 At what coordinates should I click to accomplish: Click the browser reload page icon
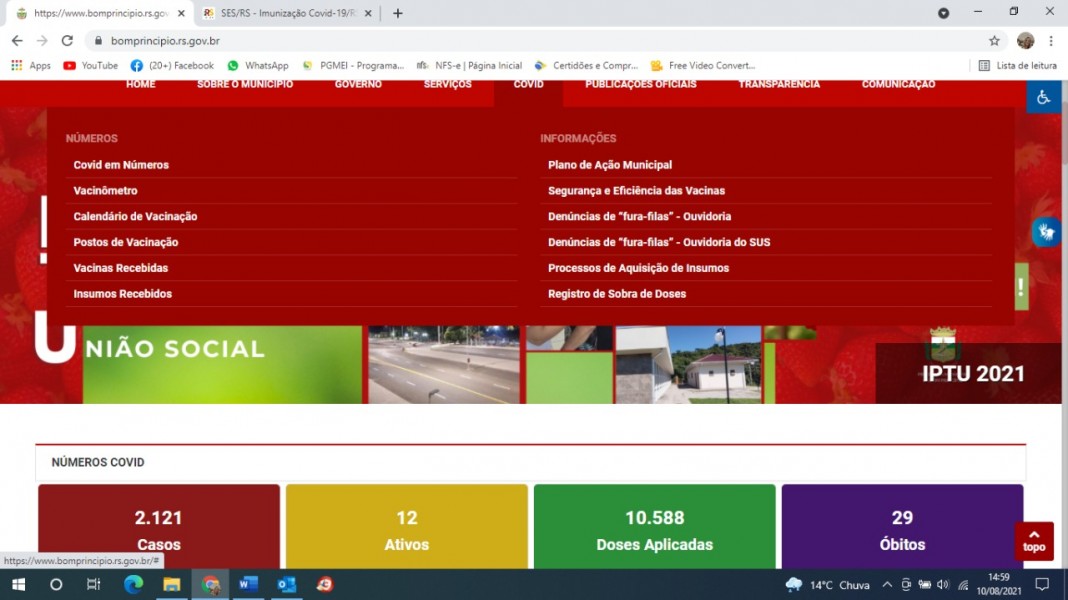click(x=67, y=41)
